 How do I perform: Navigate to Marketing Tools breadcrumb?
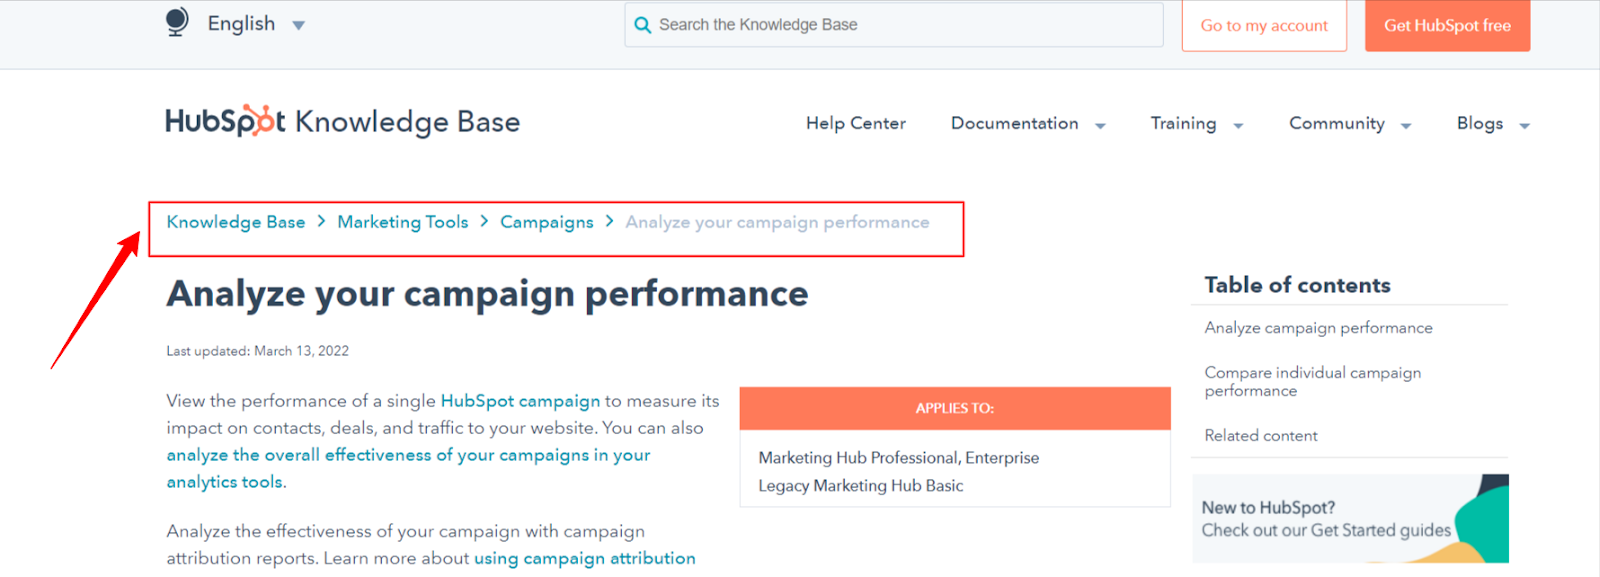(x=402, y=222)
